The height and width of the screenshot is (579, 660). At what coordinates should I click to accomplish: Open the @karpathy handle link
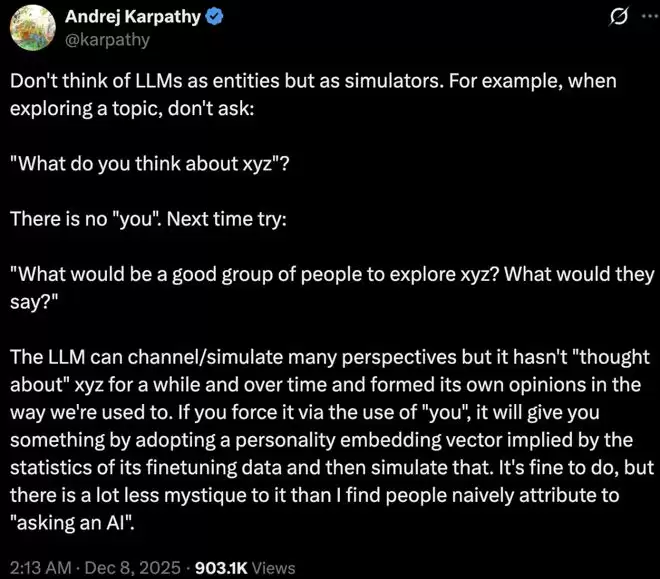[107, 40]
